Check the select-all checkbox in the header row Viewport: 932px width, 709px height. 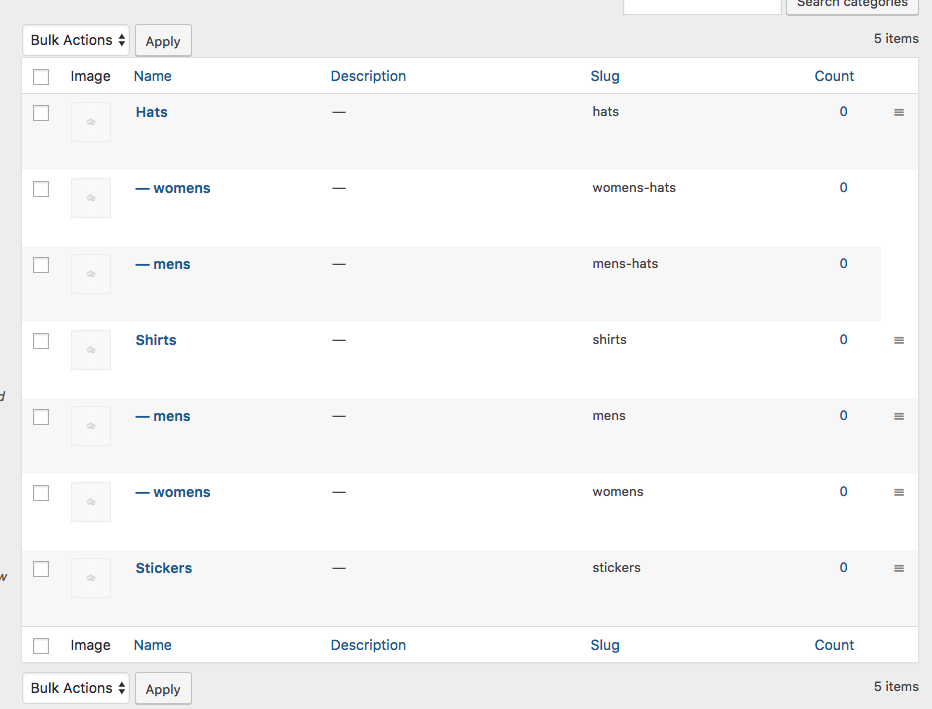pyautogui.click(x=41, y=76)
